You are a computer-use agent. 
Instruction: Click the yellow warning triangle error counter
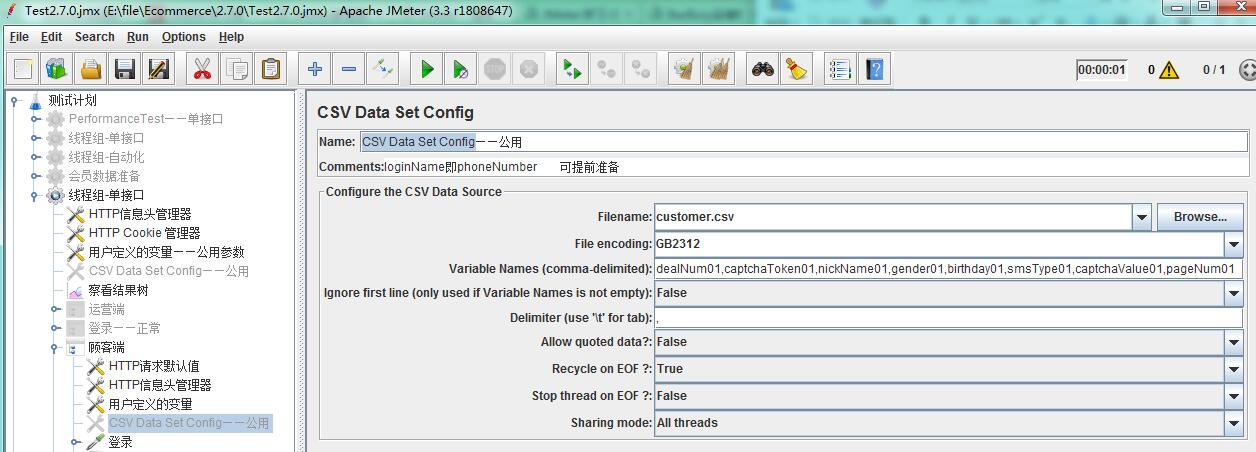click(1169, 70)
